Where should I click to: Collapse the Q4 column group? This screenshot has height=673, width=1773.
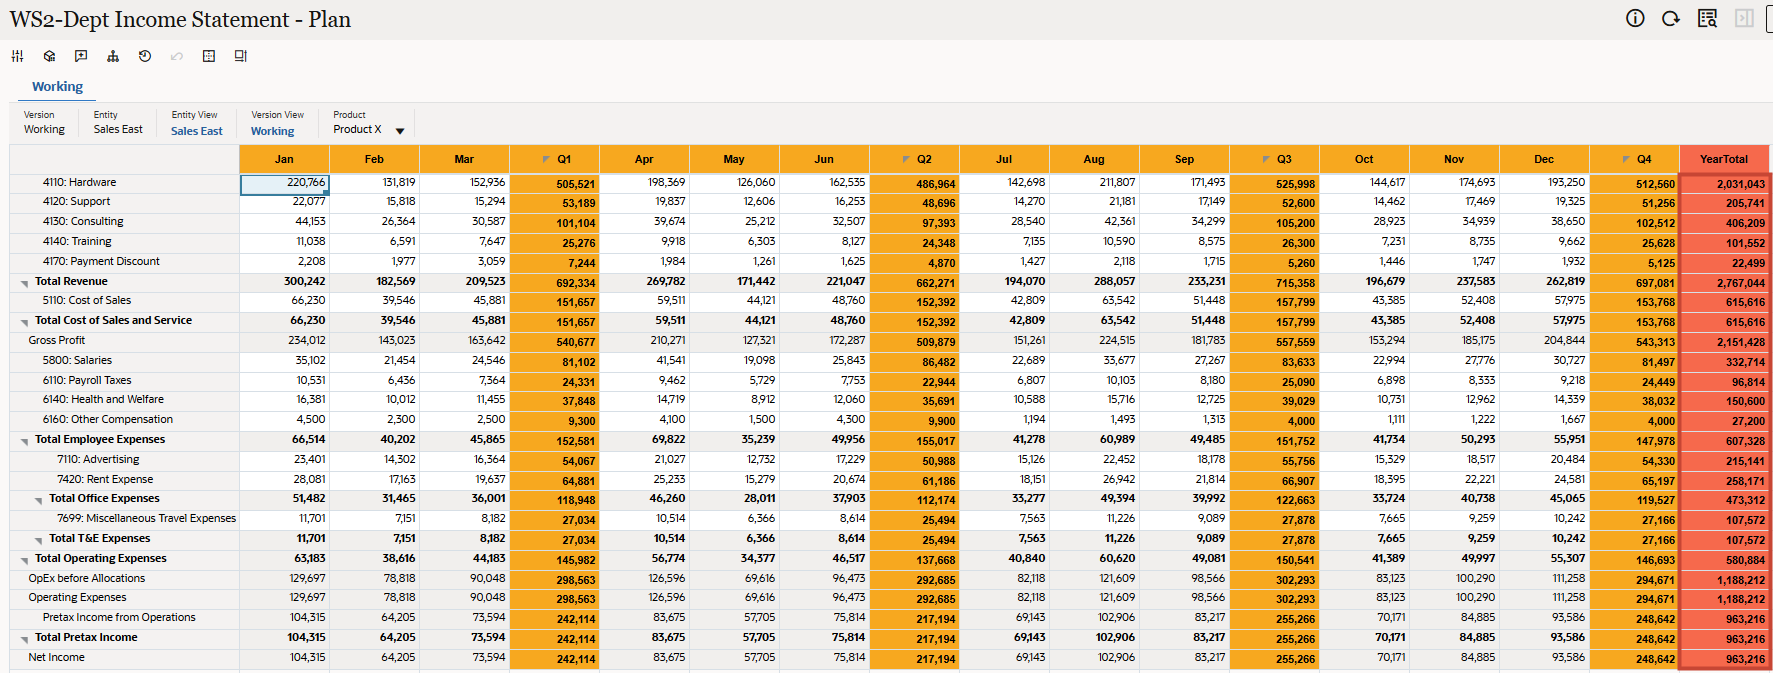point(1626,160)
